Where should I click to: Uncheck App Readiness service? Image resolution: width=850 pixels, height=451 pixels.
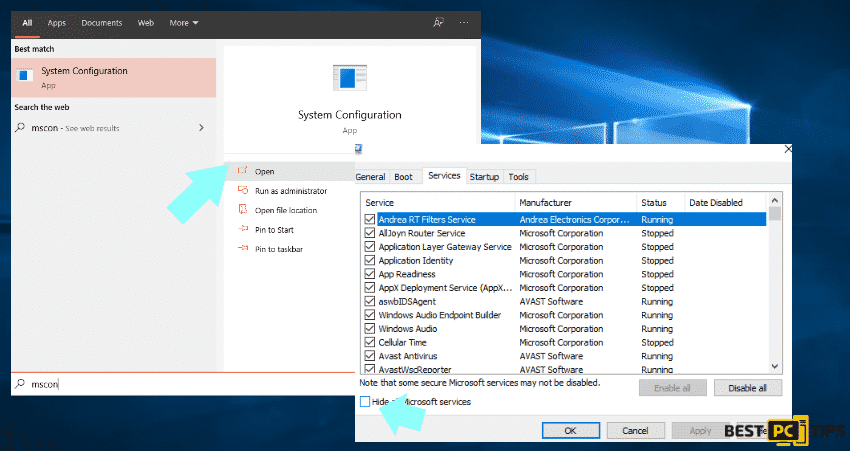[370, 274]
